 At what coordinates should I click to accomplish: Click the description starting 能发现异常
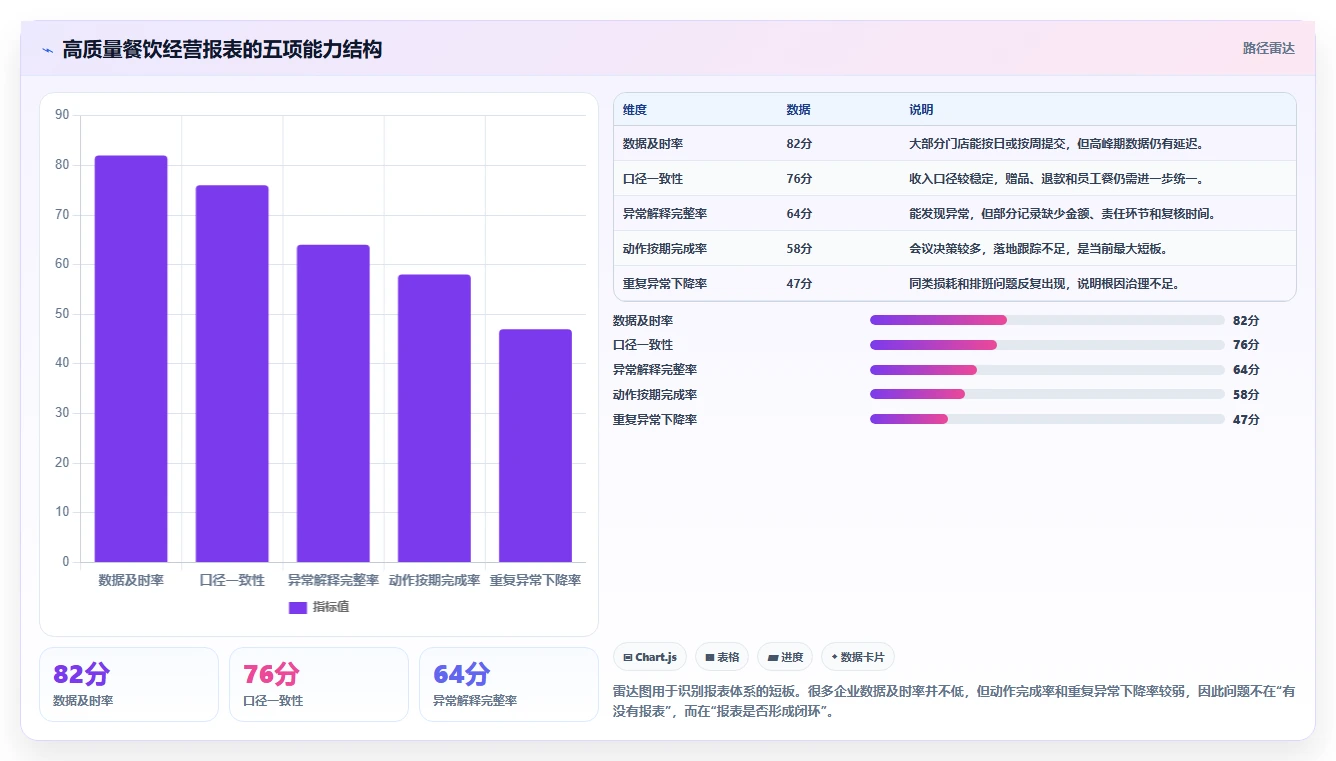[1062, 214]
